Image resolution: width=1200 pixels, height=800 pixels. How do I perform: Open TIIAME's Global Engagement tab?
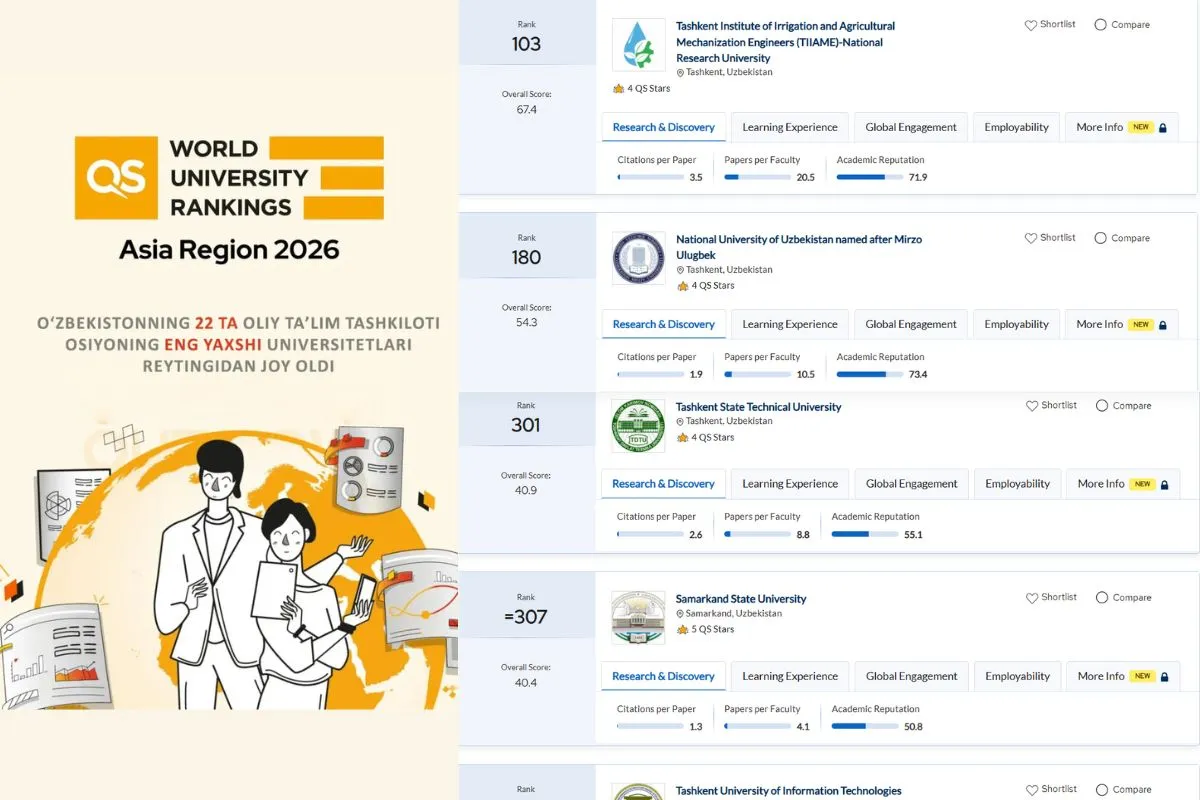tap(911, 127)
